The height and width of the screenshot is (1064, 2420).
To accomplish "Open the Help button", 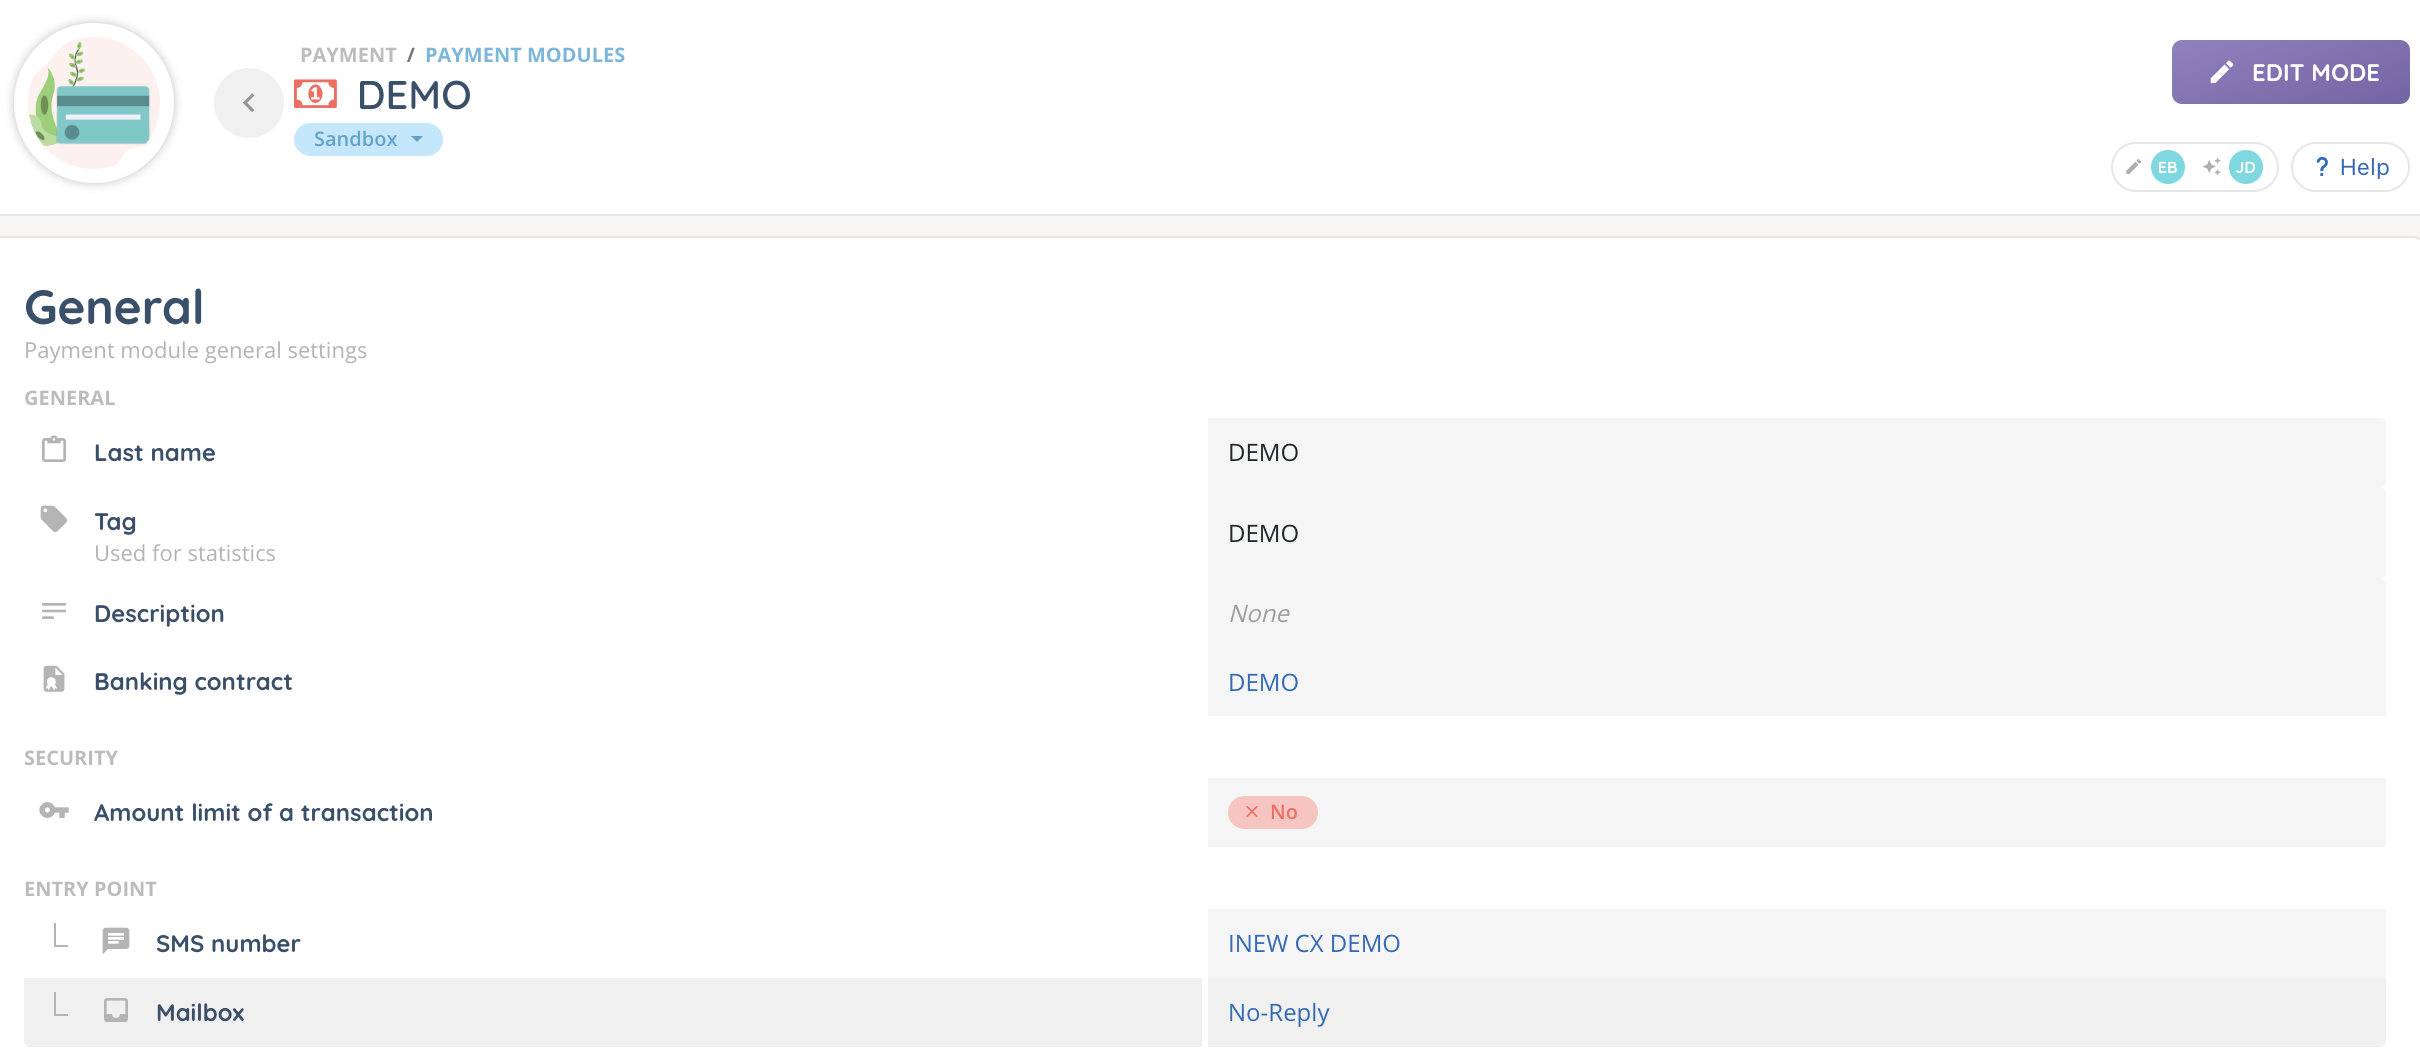I will click(2350, 167).
